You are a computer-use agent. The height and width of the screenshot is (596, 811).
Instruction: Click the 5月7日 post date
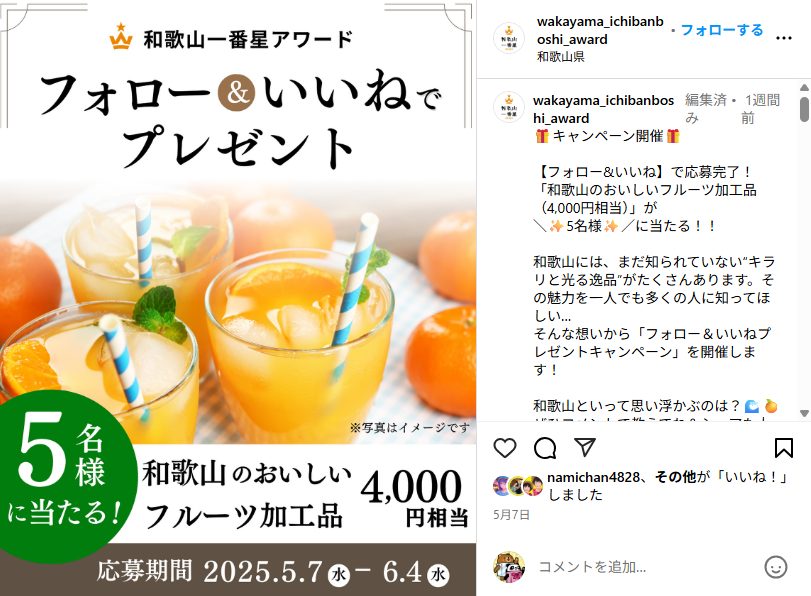511,514
